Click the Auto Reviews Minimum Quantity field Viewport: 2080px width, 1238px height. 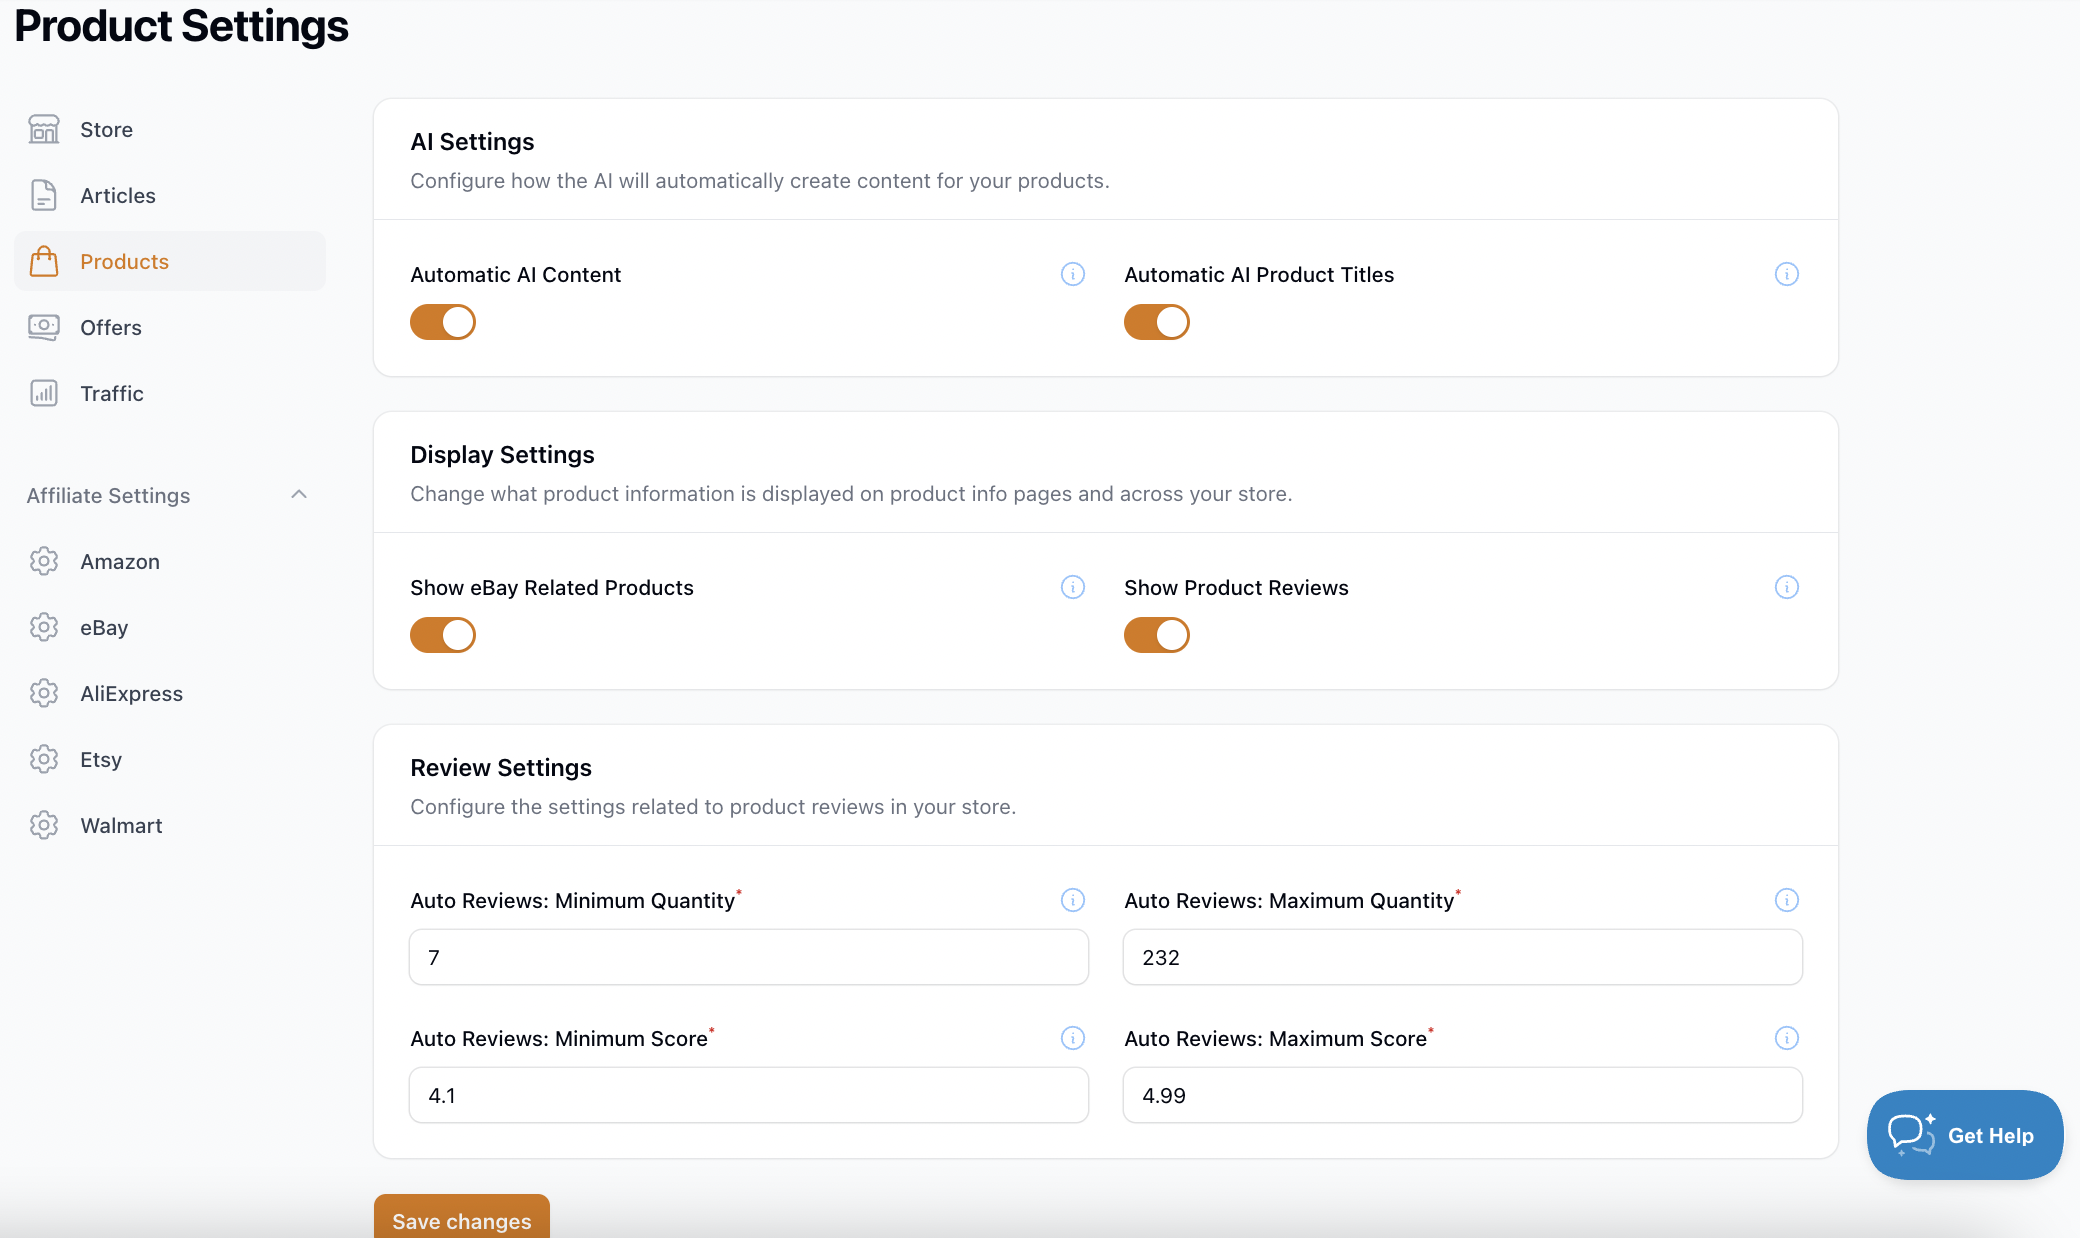pos(748,958)
